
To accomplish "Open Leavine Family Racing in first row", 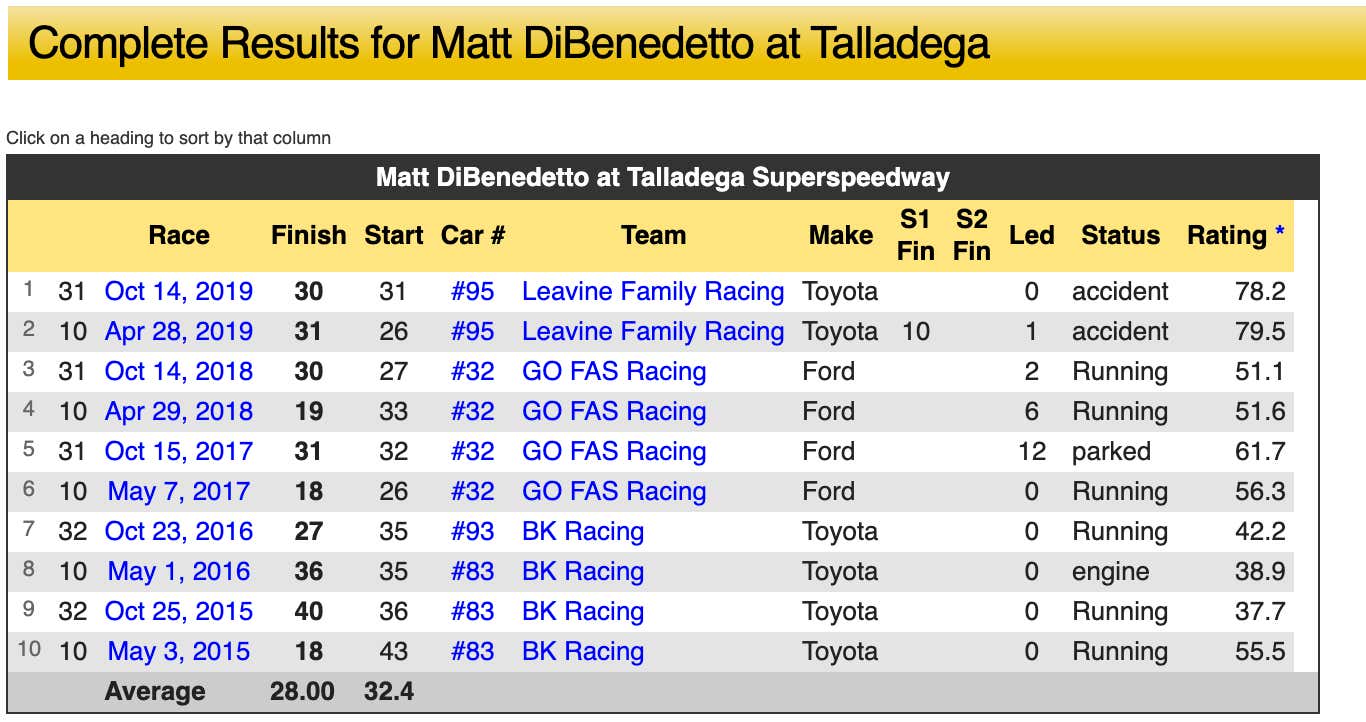I will tap(653, 291).
